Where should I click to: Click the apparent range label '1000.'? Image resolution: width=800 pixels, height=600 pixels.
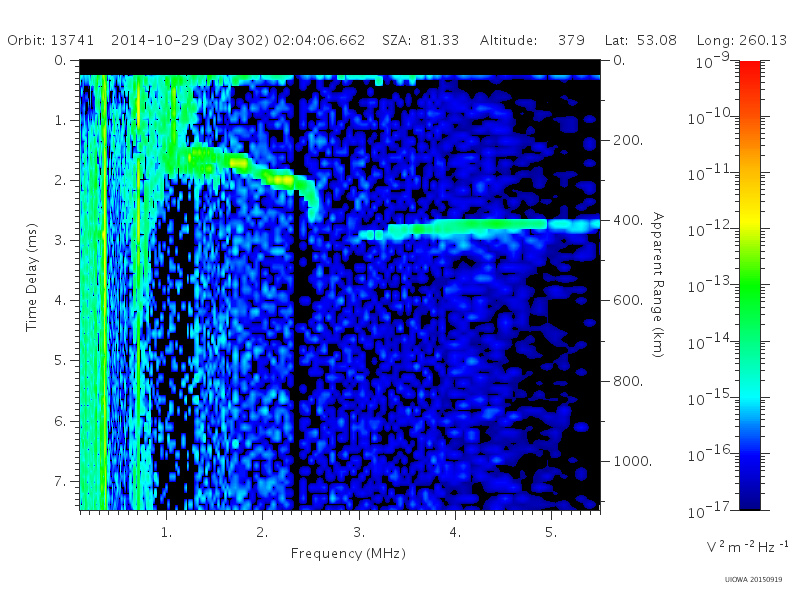click(x=633, y=461)
